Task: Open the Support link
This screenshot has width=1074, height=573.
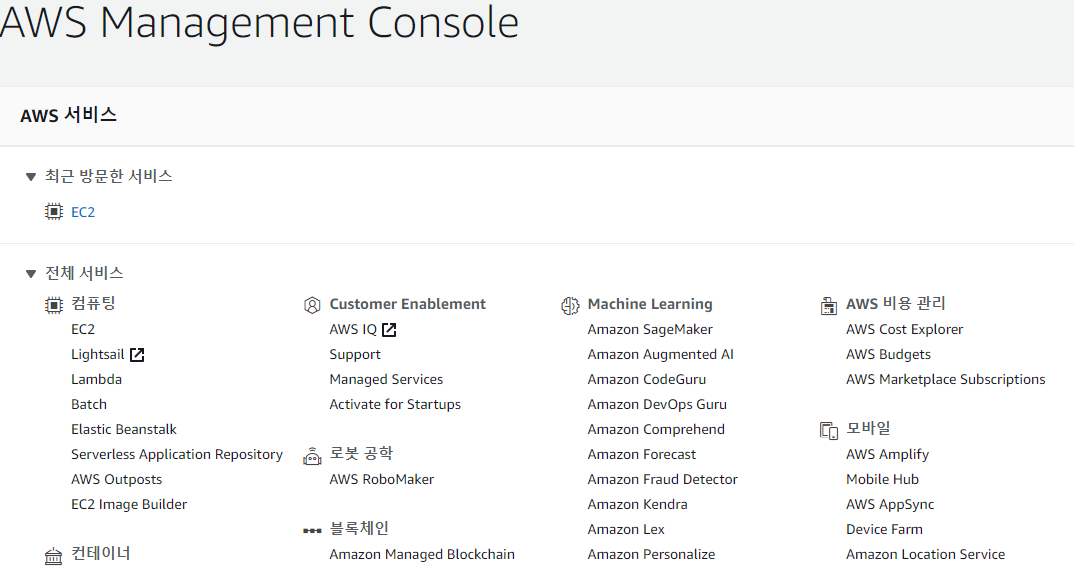Action: pyautogui.click(x=355, y=355)
